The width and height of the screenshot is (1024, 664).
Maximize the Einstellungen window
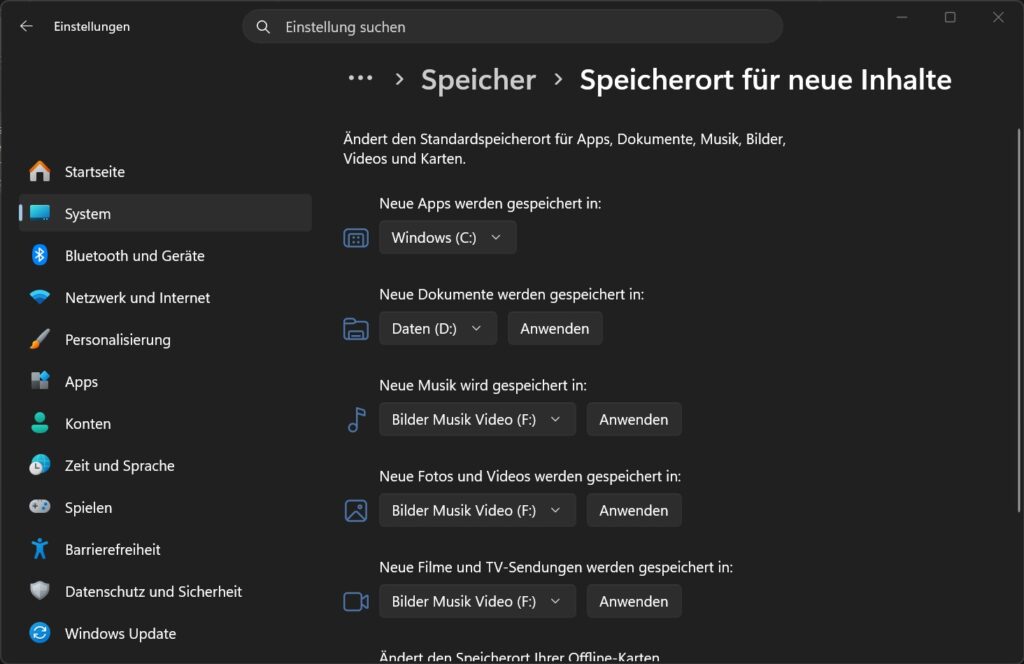[x=950, y=18]
